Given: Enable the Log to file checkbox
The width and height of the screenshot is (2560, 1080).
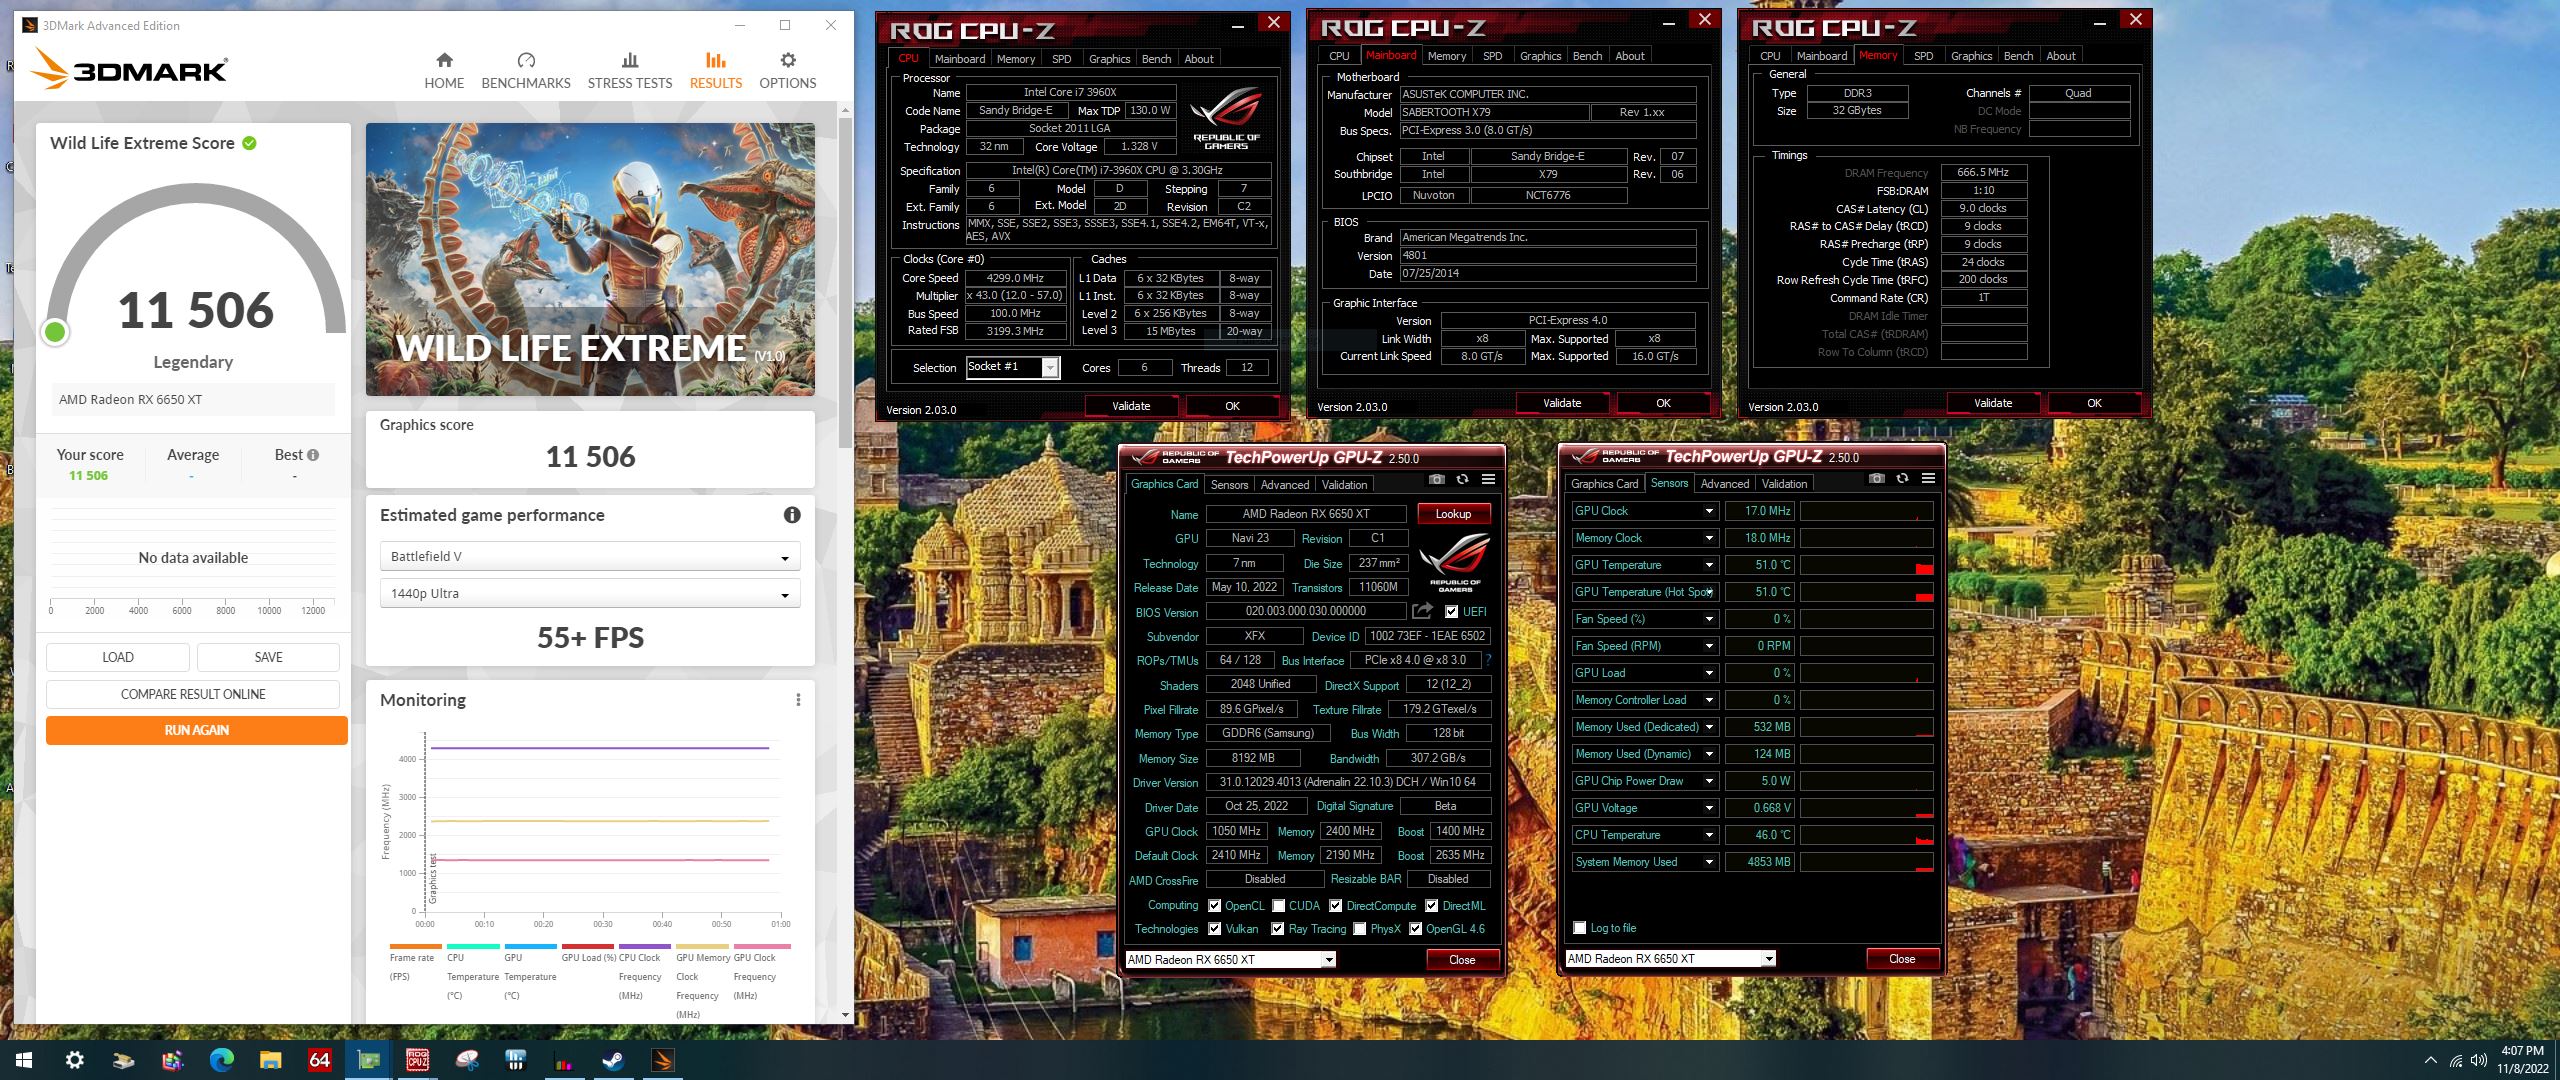Looking at the screenshot, I should [1579, 928].
